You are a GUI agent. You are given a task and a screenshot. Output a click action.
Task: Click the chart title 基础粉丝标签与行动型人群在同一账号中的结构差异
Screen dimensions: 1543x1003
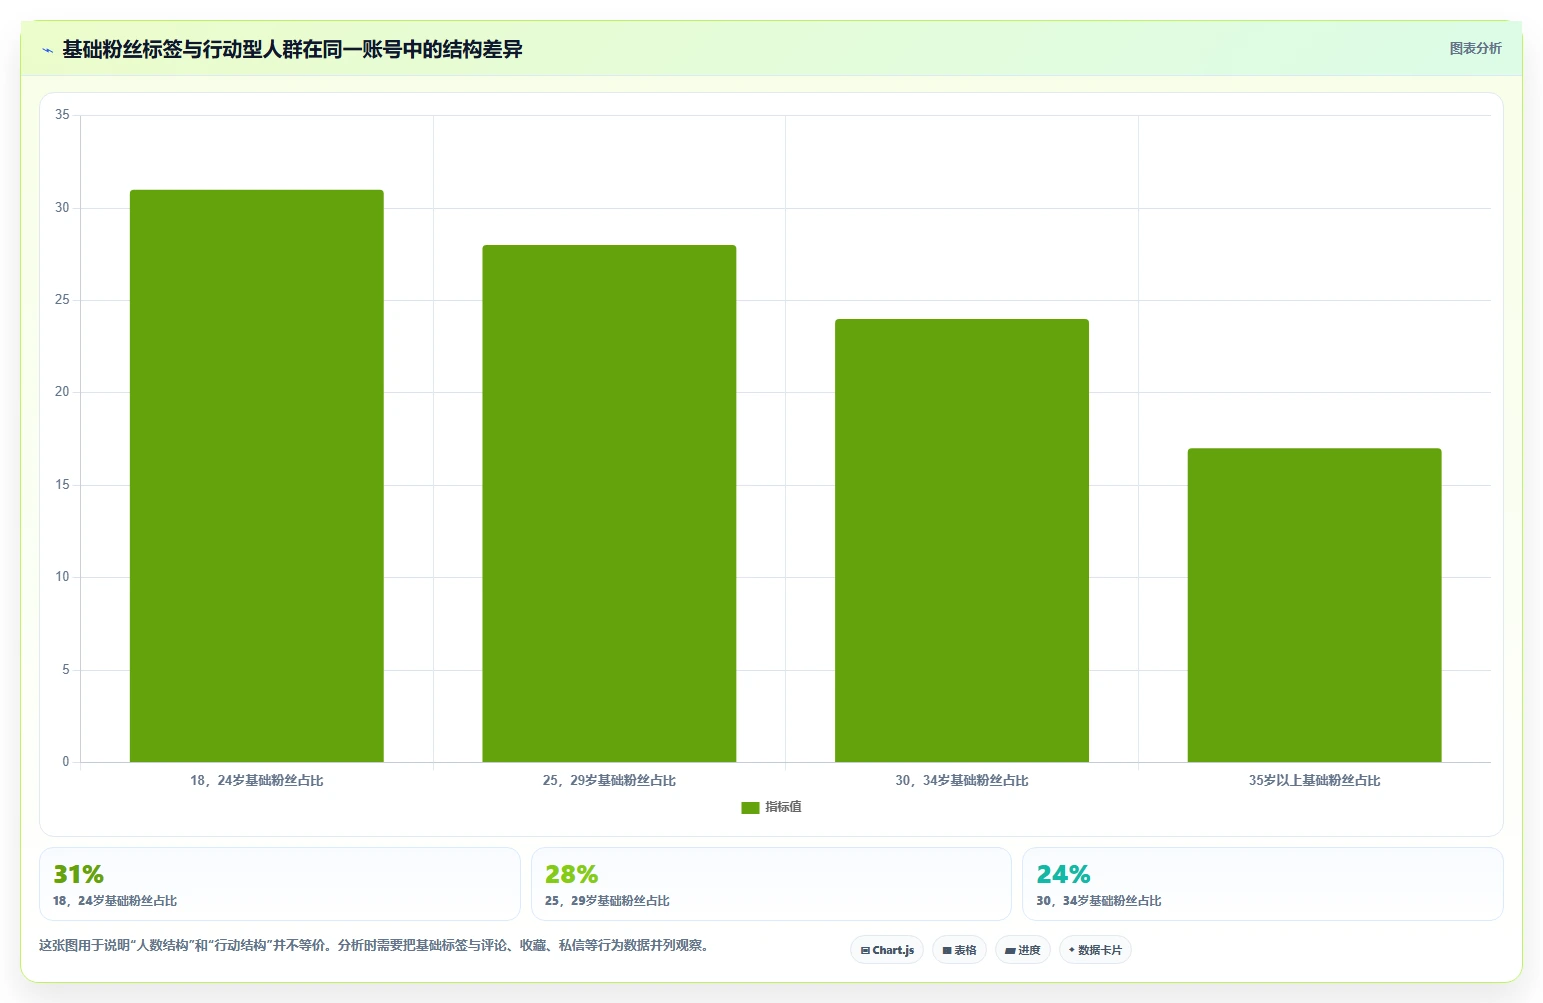(292, 49)
